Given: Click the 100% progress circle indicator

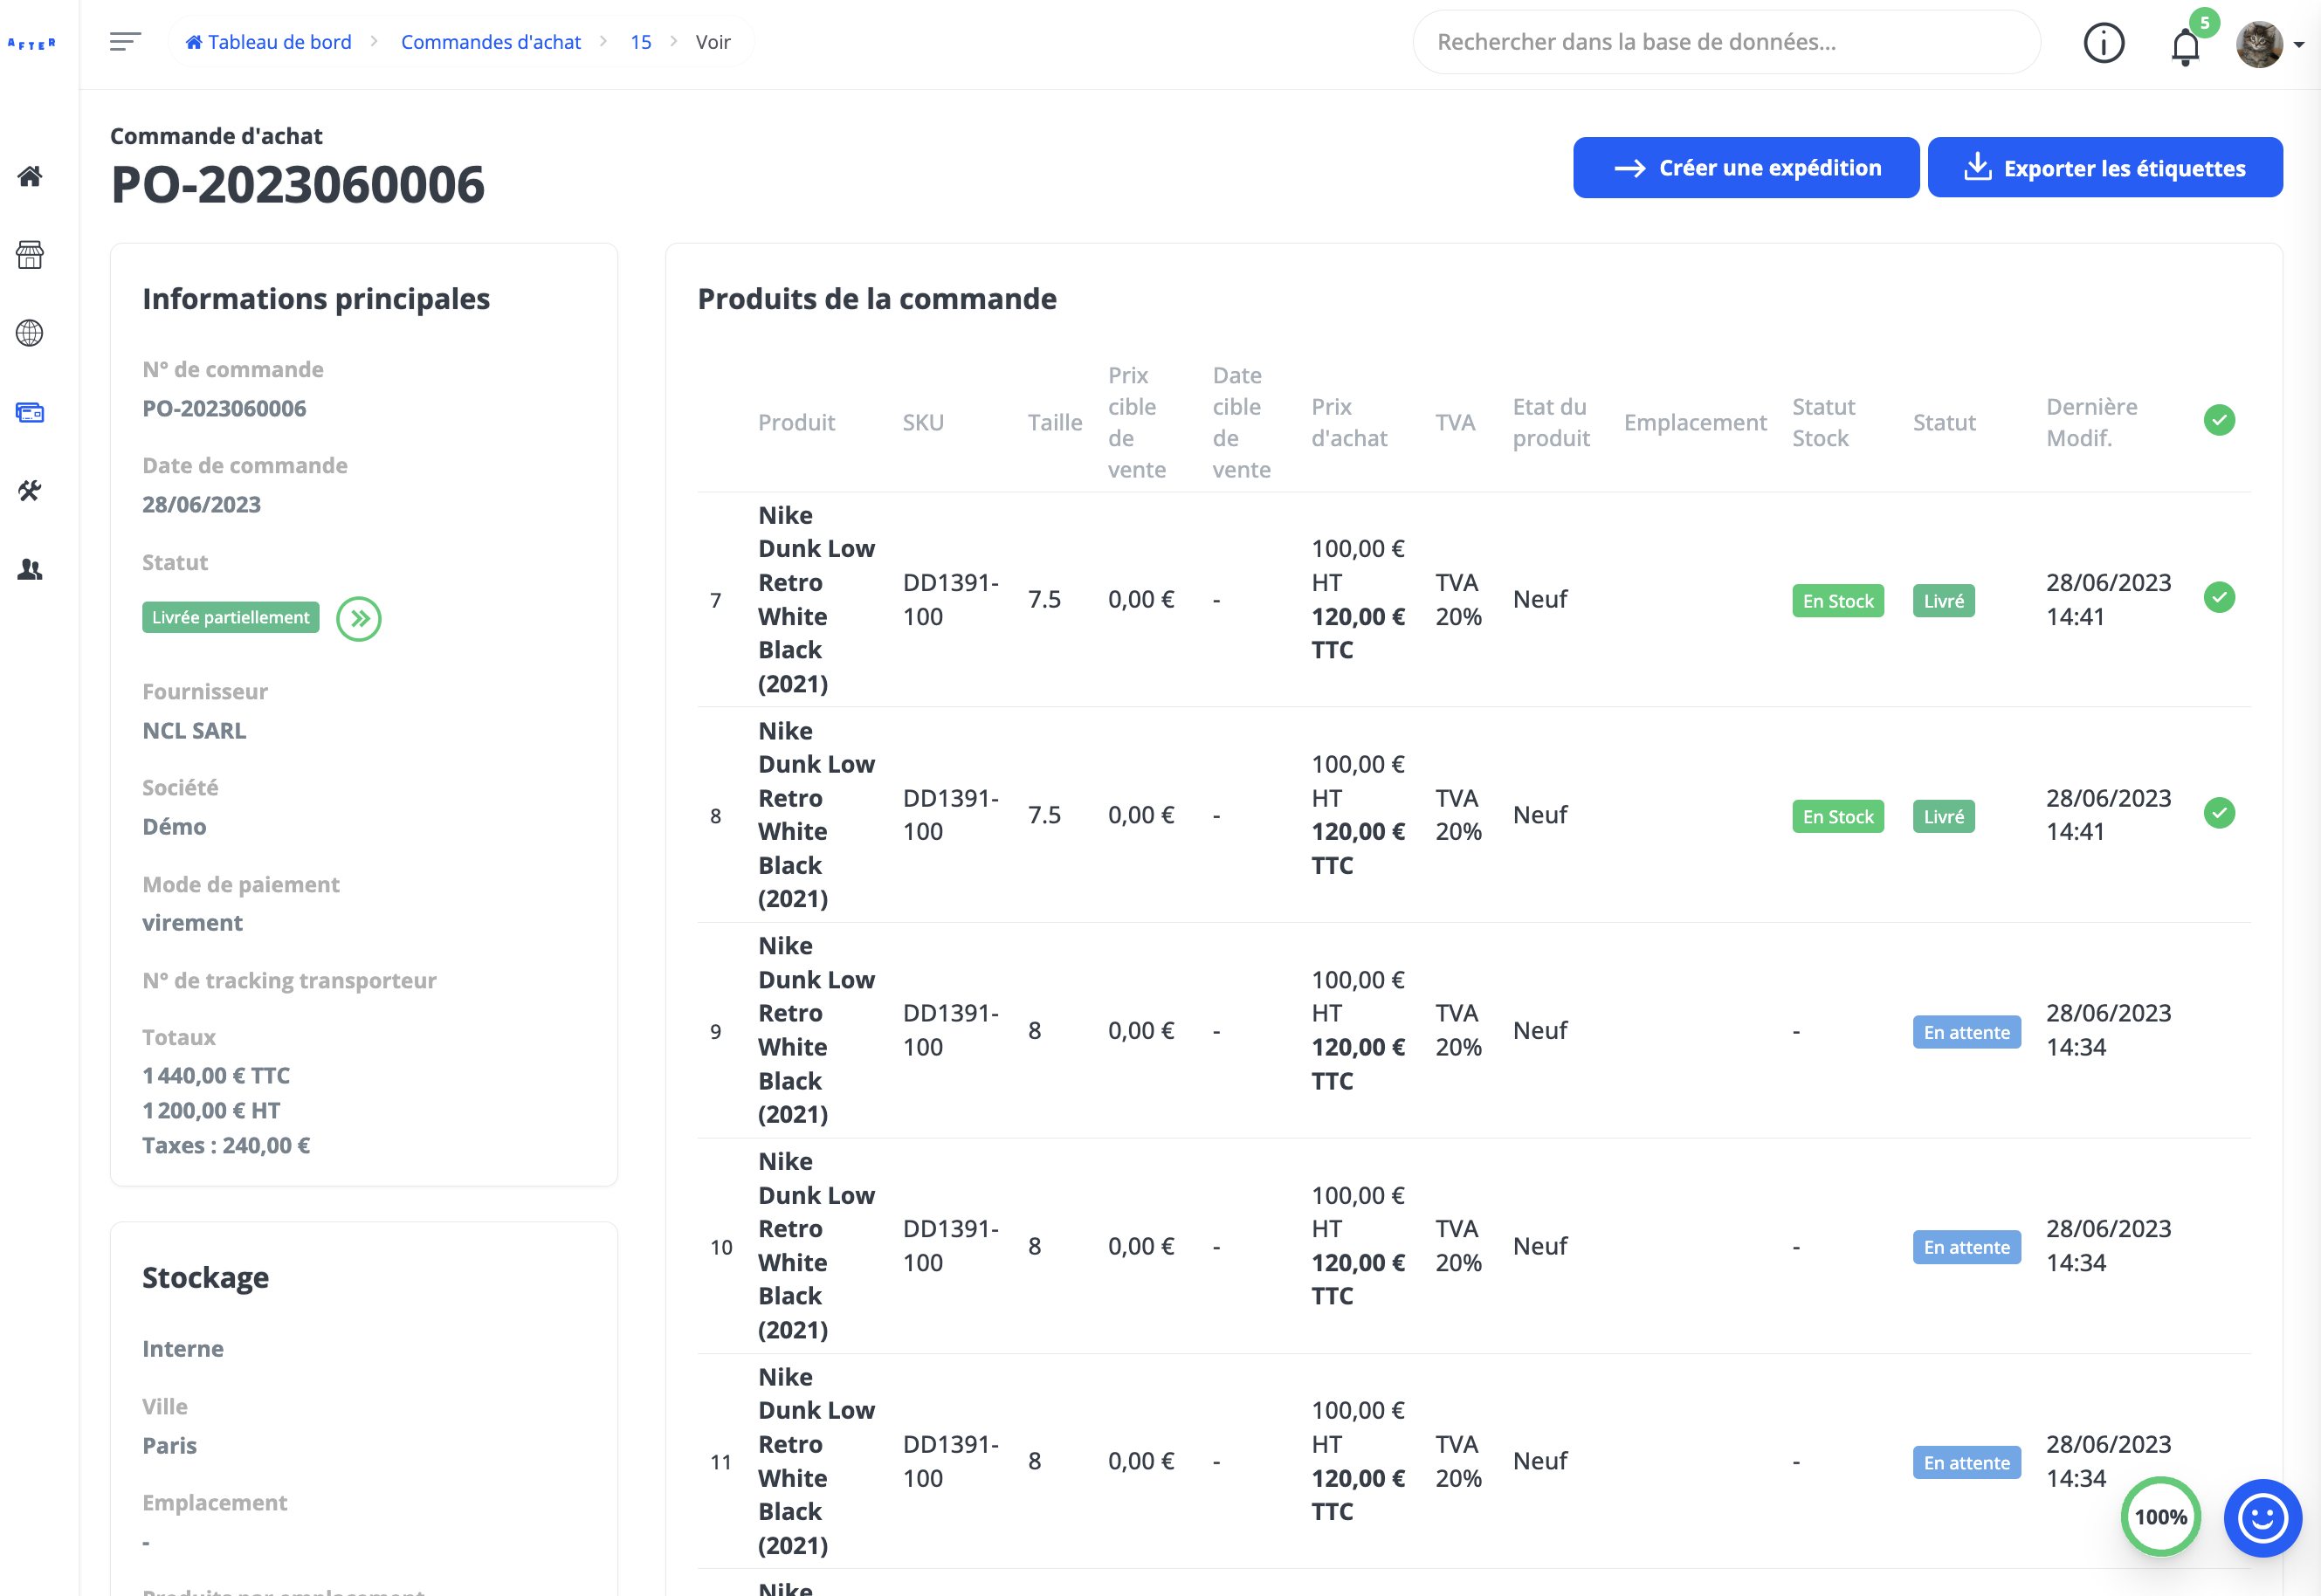Looking at the screenshot, I should coord(2160,1516).
